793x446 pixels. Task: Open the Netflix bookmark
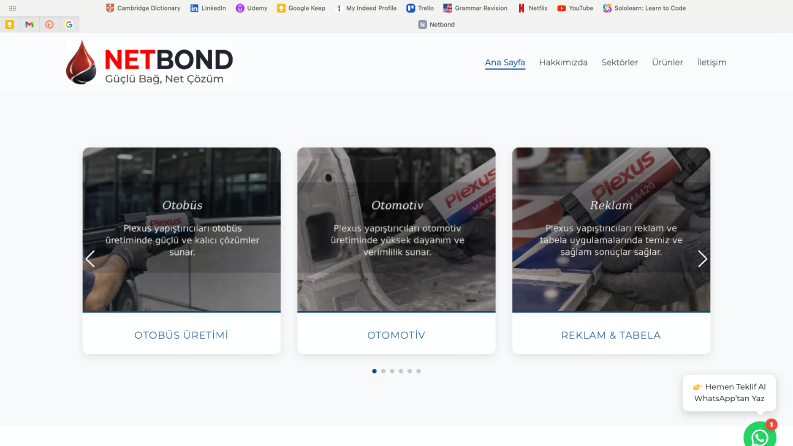click(x=532, y=8)
